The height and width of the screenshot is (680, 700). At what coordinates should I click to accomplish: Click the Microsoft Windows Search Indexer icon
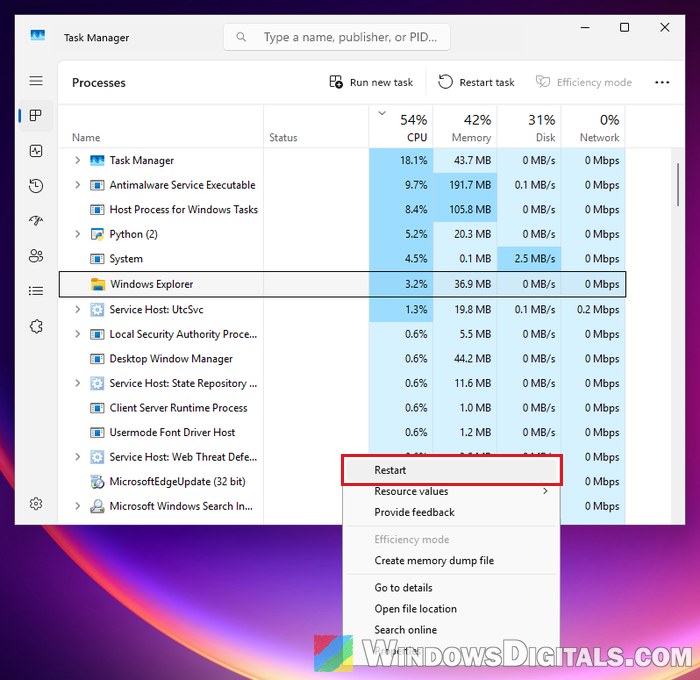pyautogui.click(x=97, y=506)
